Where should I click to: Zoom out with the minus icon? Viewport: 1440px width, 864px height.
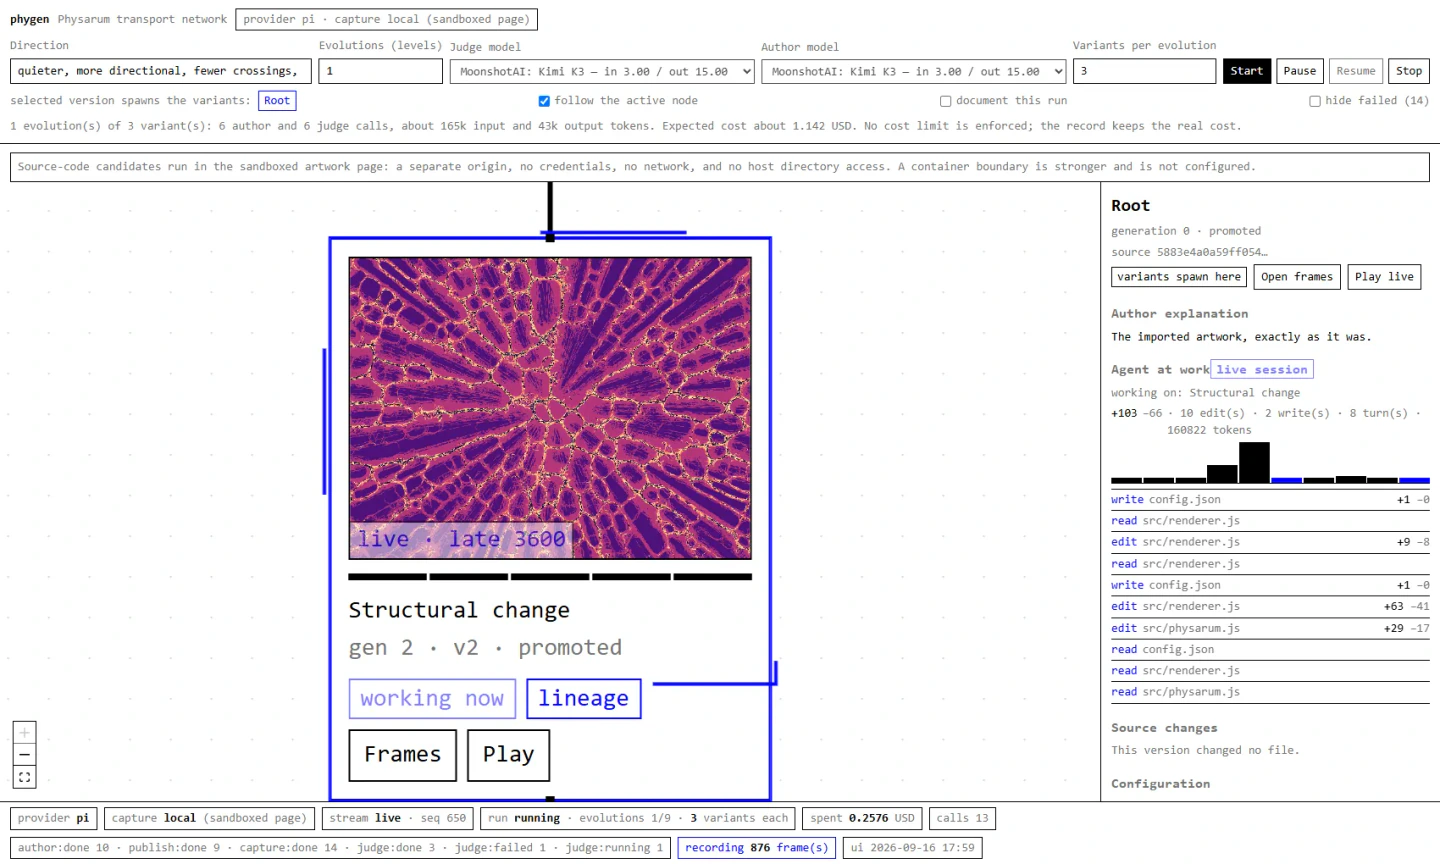click(24, 755)
